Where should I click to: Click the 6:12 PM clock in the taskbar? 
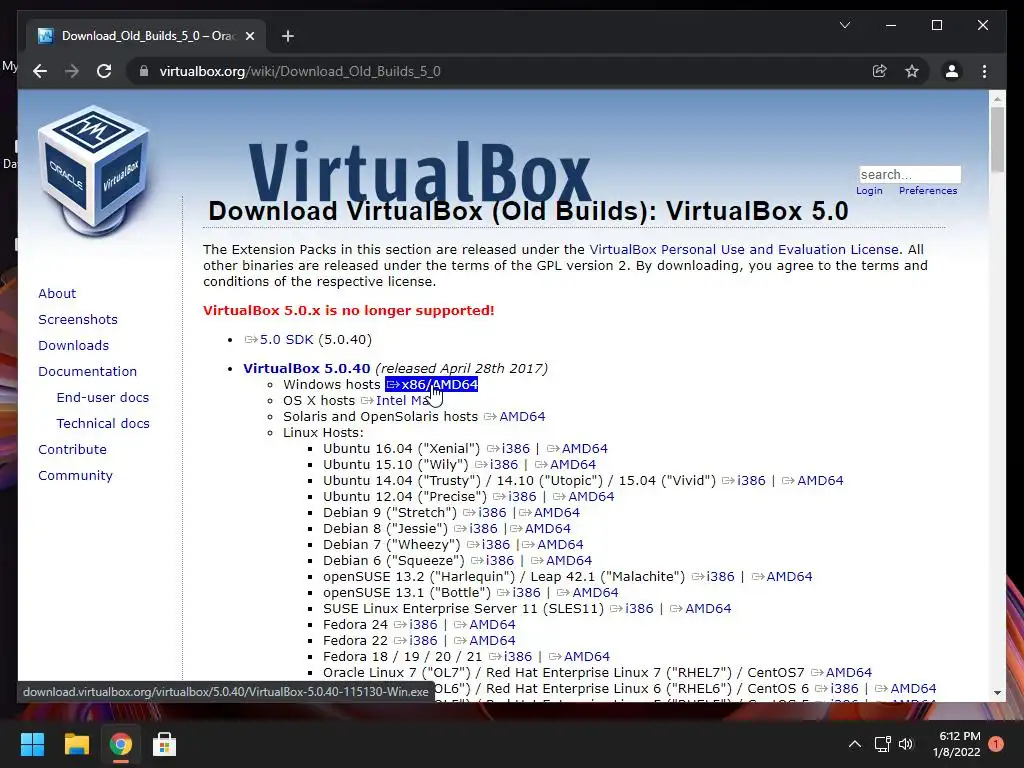pyautogui.click(x=959, y=736)
